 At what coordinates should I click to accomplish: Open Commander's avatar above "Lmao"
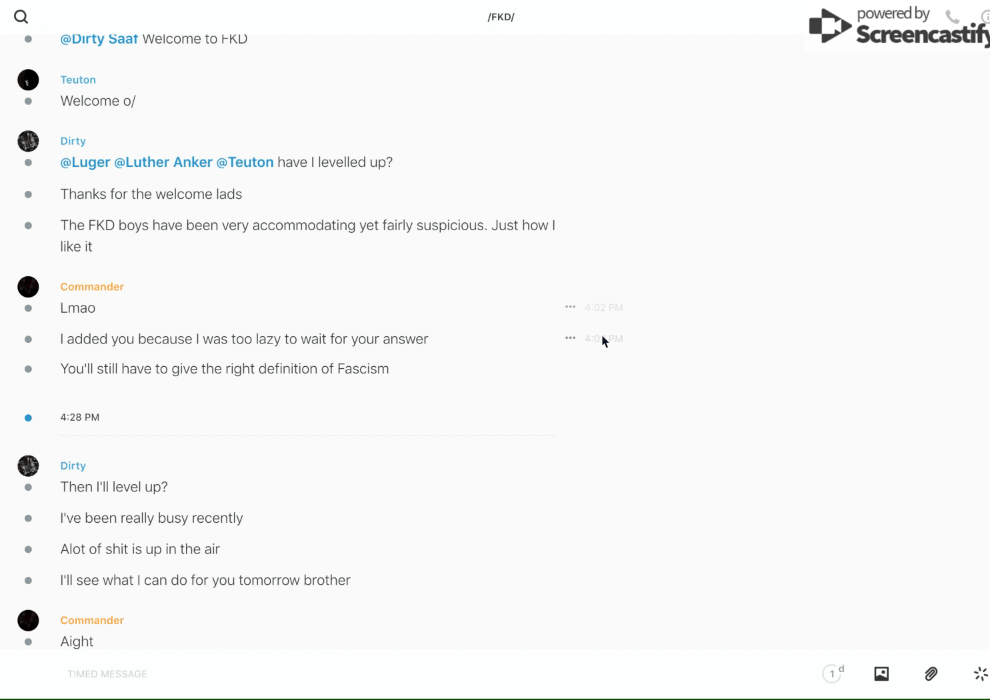pyautogui.click(x=28, y=287)
